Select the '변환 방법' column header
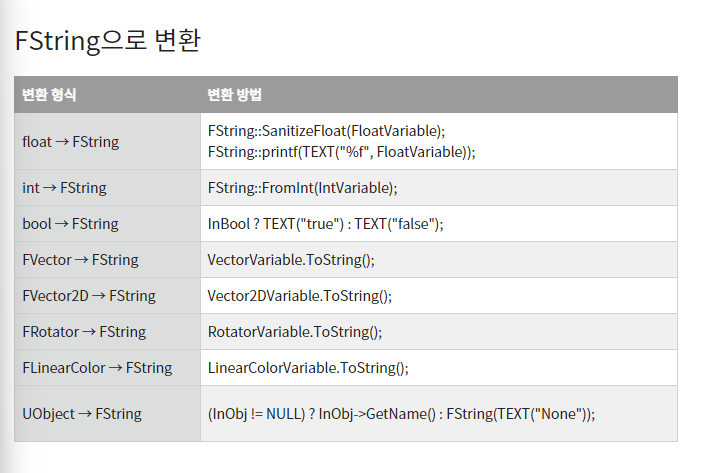Viewport: 706px width, 473px height. point(234,95)
